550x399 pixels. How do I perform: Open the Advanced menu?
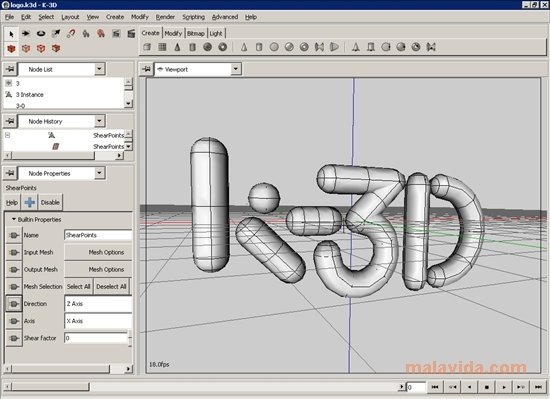pyautogui.click(x=225, y=17)
